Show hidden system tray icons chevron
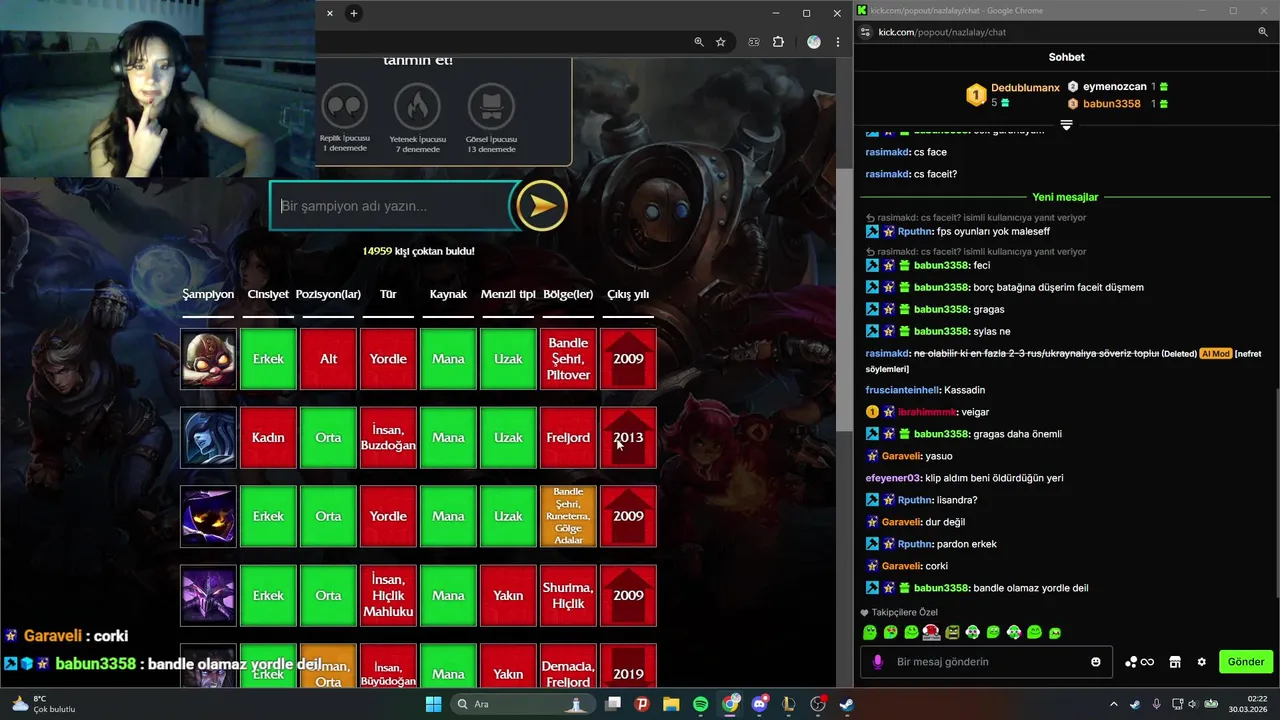The width and height of the screenshot is (1280, 720). [x=1113, y=704]
